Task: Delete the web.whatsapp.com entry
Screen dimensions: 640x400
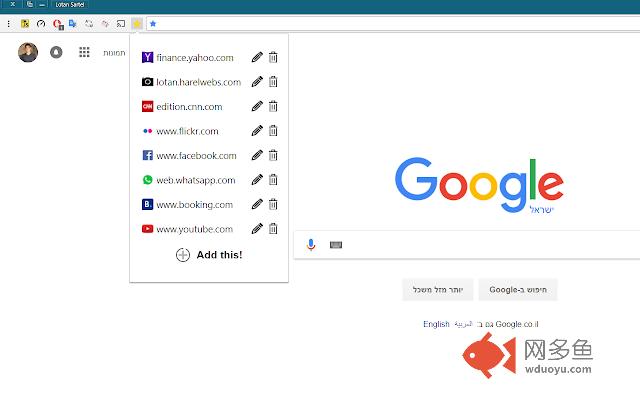Action: click(273, 180)
